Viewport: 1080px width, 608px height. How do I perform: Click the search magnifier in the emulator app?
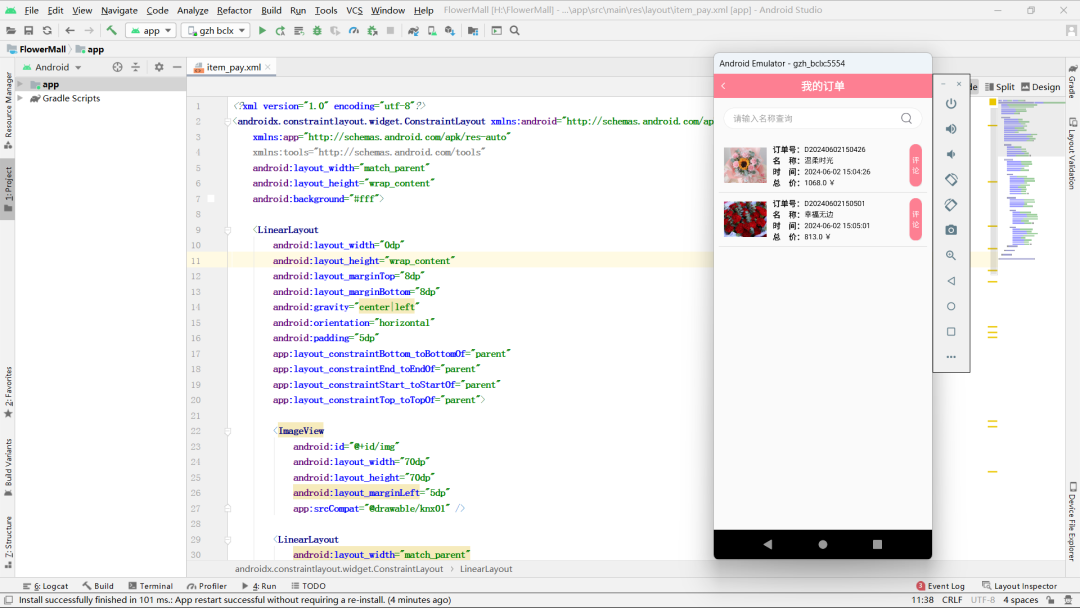906,118
